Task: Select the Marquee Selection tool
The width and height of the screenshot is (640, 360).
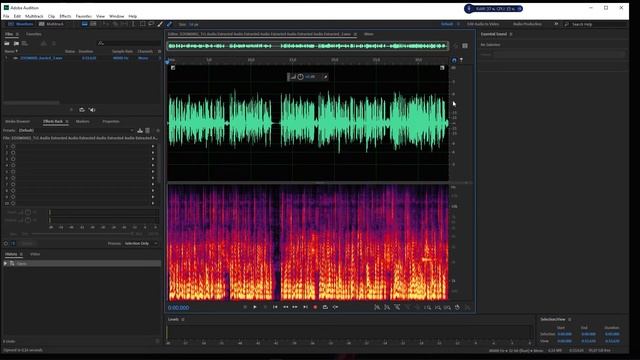Action: 142,24
